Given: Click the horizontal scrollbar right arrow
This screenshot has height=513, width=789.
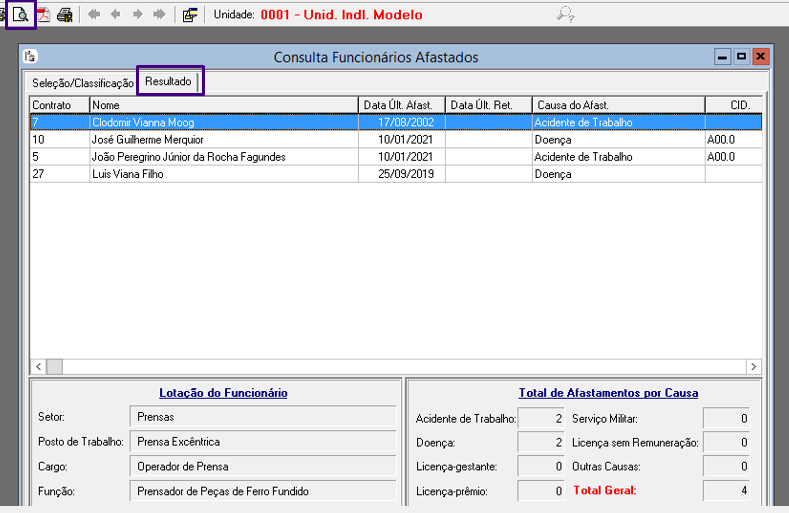Looking at the screenshot, I should [x=753, y=367].
